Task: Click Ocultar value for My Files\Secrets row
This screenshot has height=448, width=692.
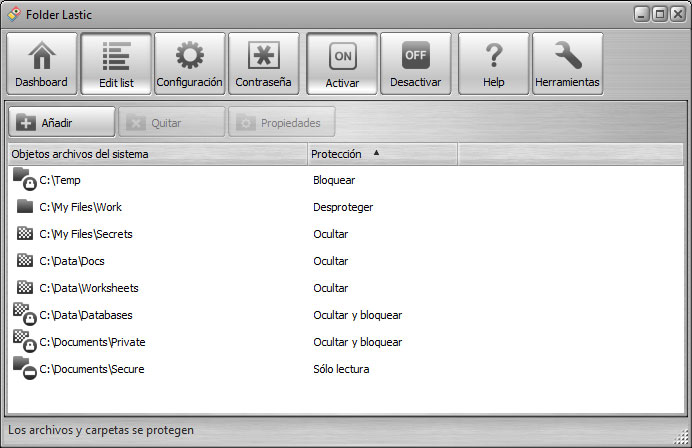Action: pos(331,234)
